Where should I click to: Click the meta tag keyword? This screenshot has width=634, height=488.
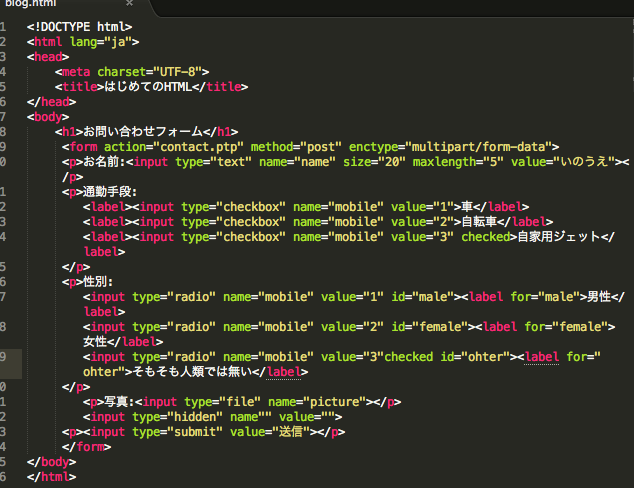pyautogui.click(x=76, y=72)
